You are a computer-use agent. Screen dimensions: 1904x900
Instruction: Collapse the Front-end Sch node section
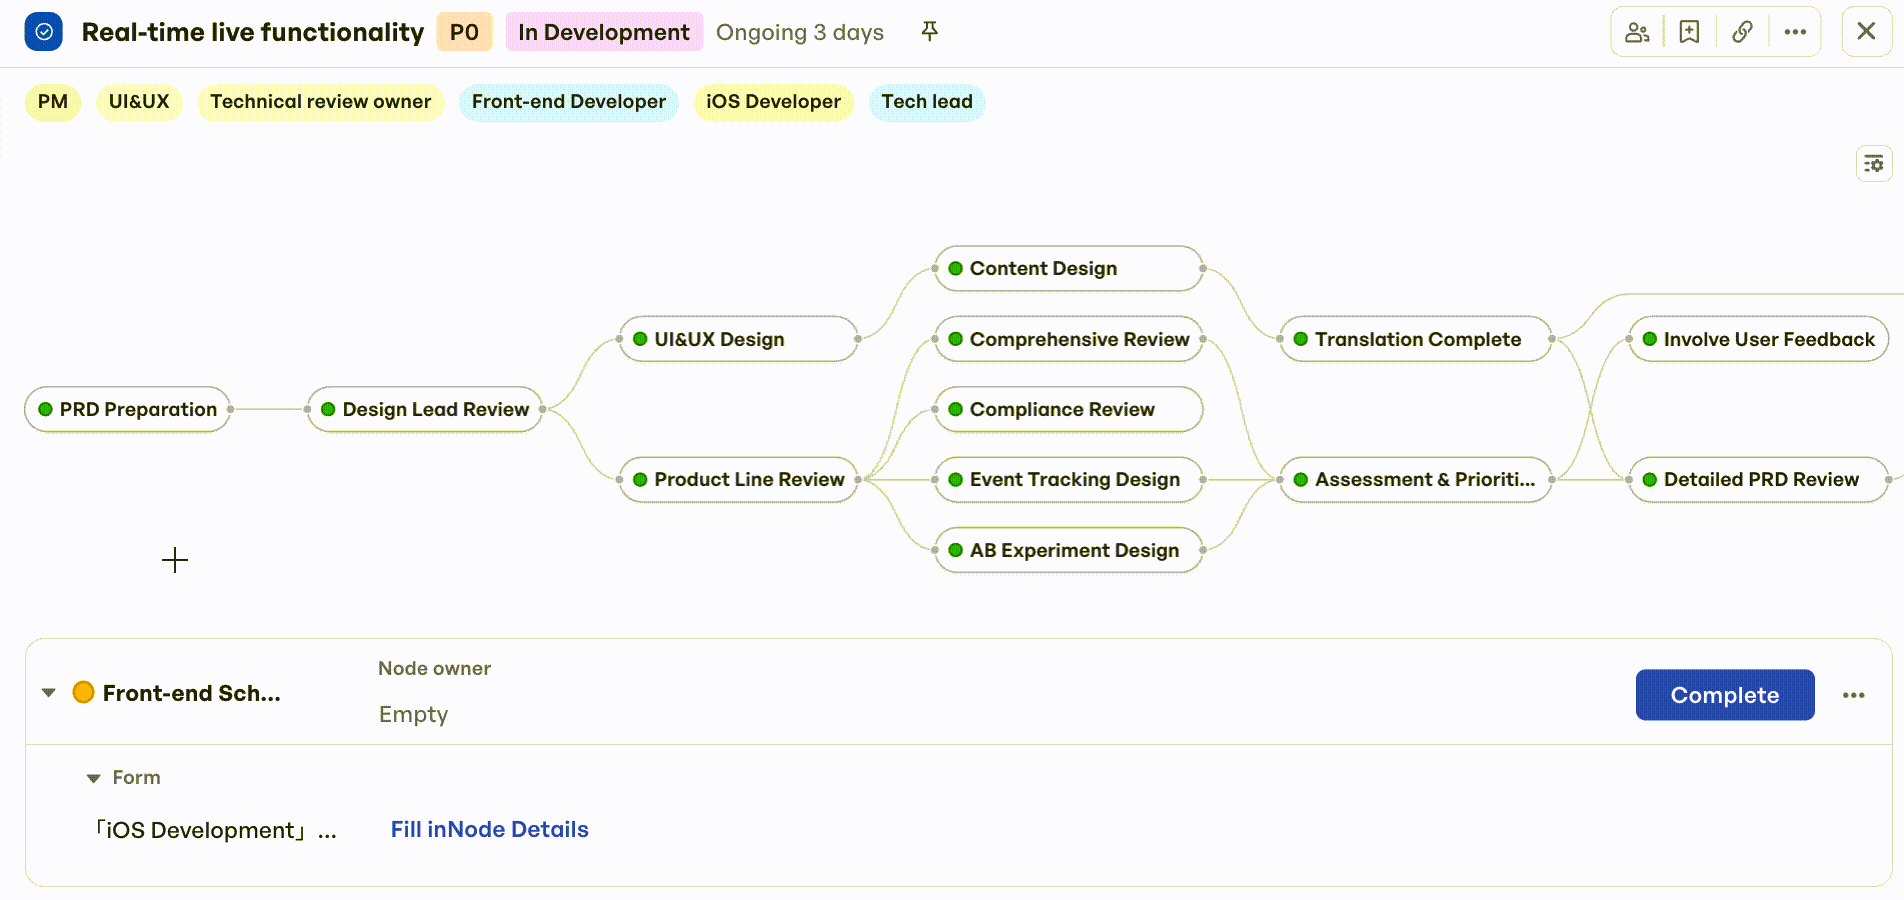[48, 692]
